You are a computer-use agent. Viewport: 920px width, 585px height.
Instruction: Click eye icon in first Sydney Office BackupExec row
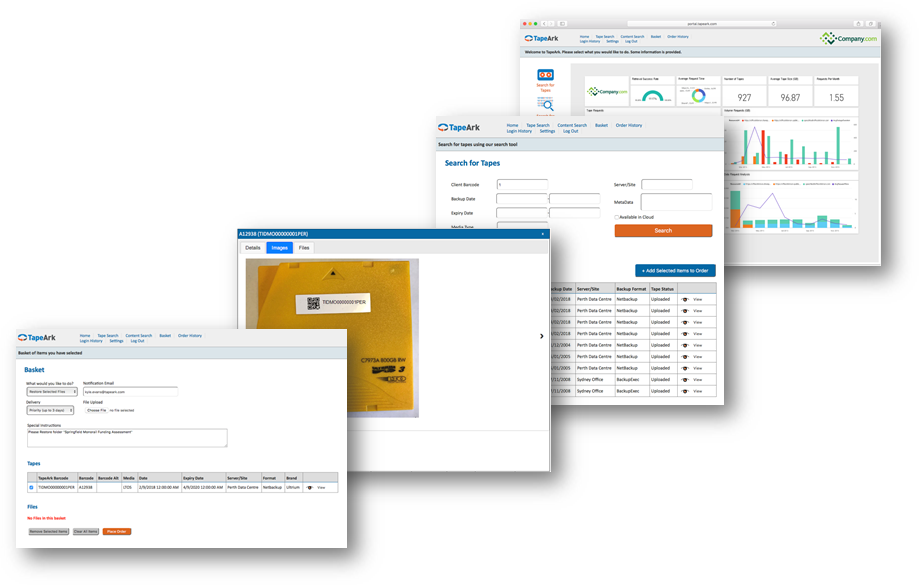point(685,380)
